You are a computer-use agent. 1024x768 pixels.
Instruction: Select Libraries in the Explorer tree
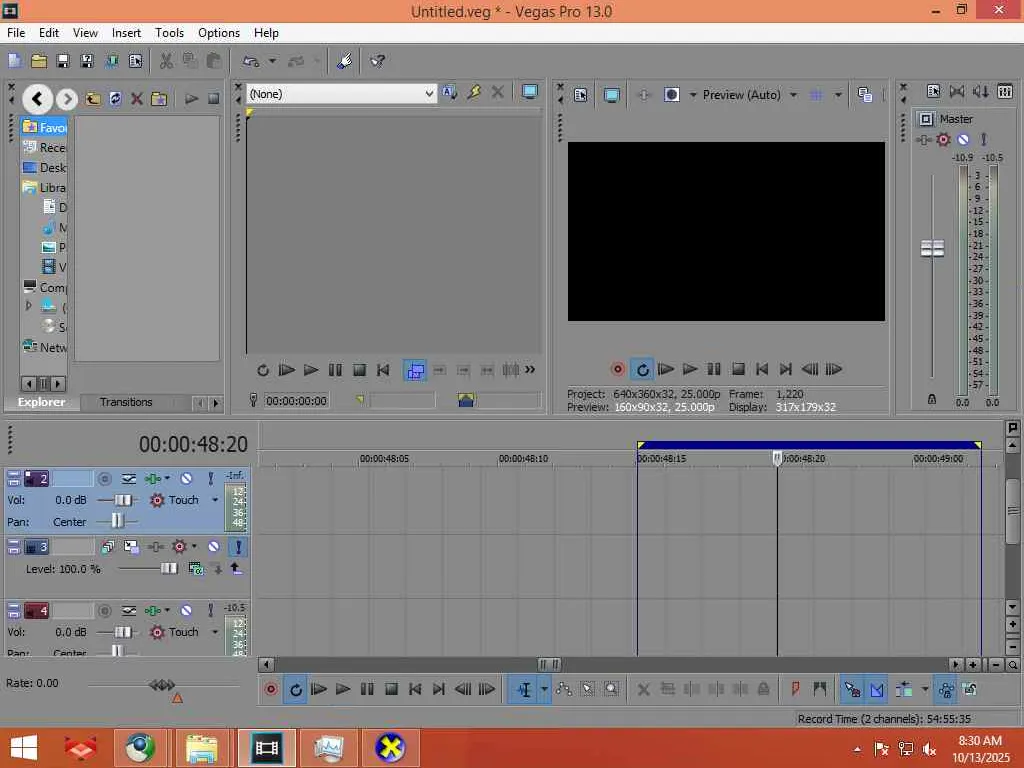(44, 188)
